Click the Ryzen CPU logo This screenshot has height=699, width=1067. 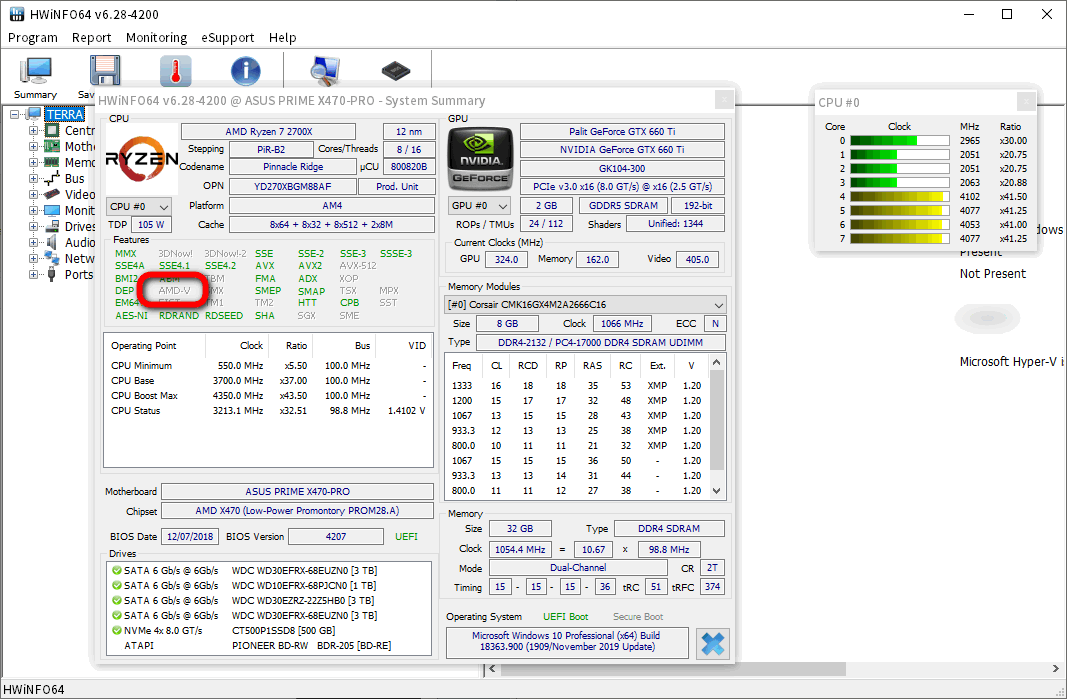click(142, 159)
